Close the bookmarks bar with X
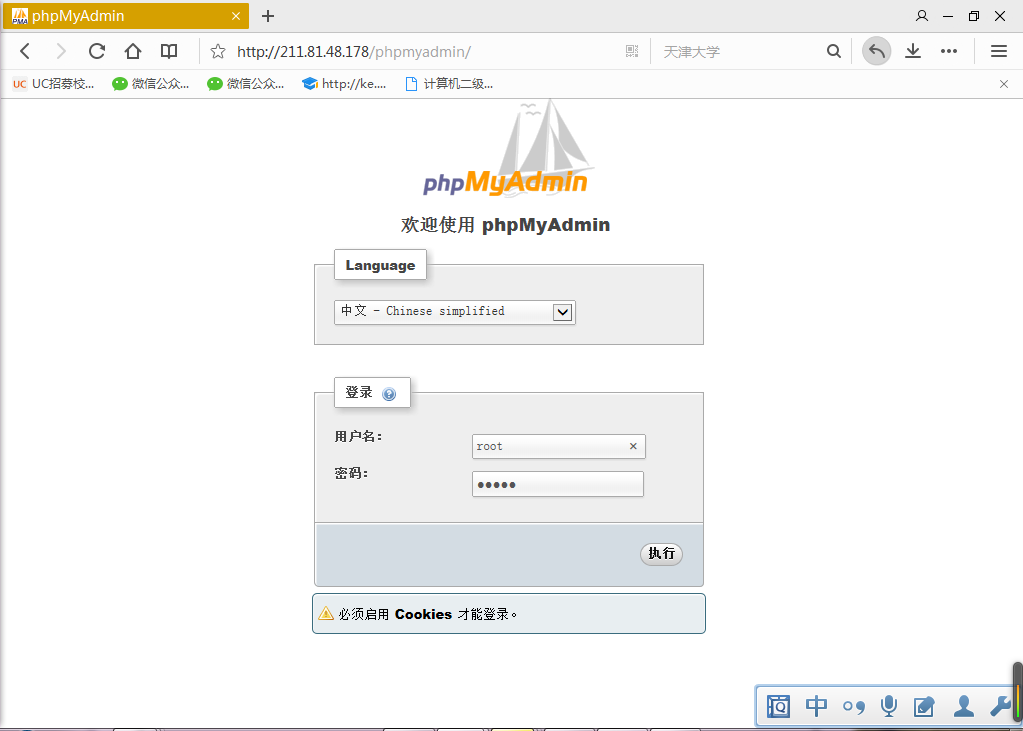 click(x=1004, y=84)
